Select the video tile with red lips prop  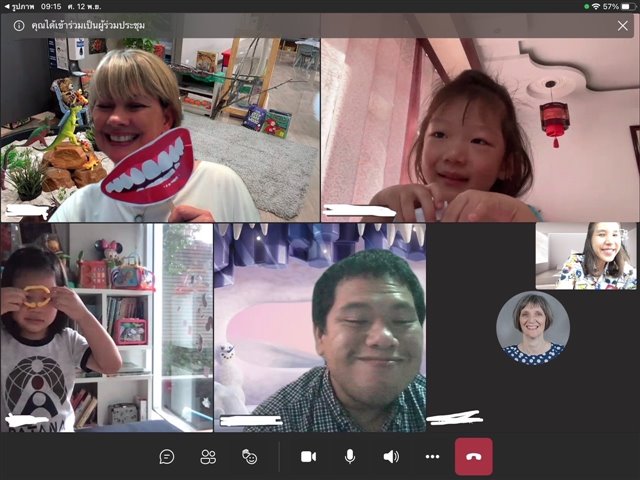(x=160, y=130)
